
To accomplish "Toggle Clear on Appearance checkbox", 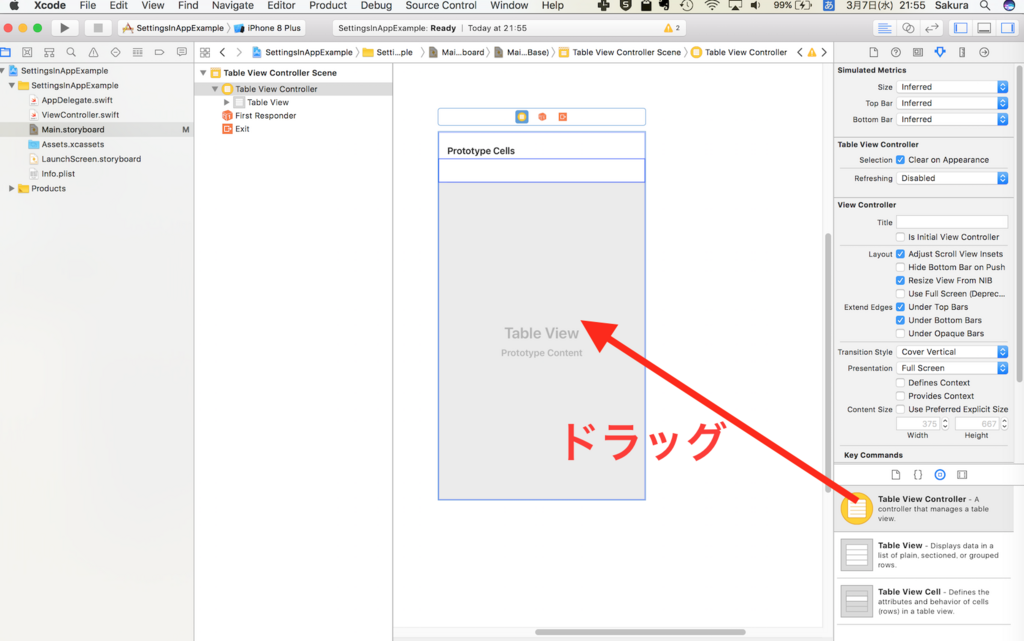I will (x=901, y=160).
